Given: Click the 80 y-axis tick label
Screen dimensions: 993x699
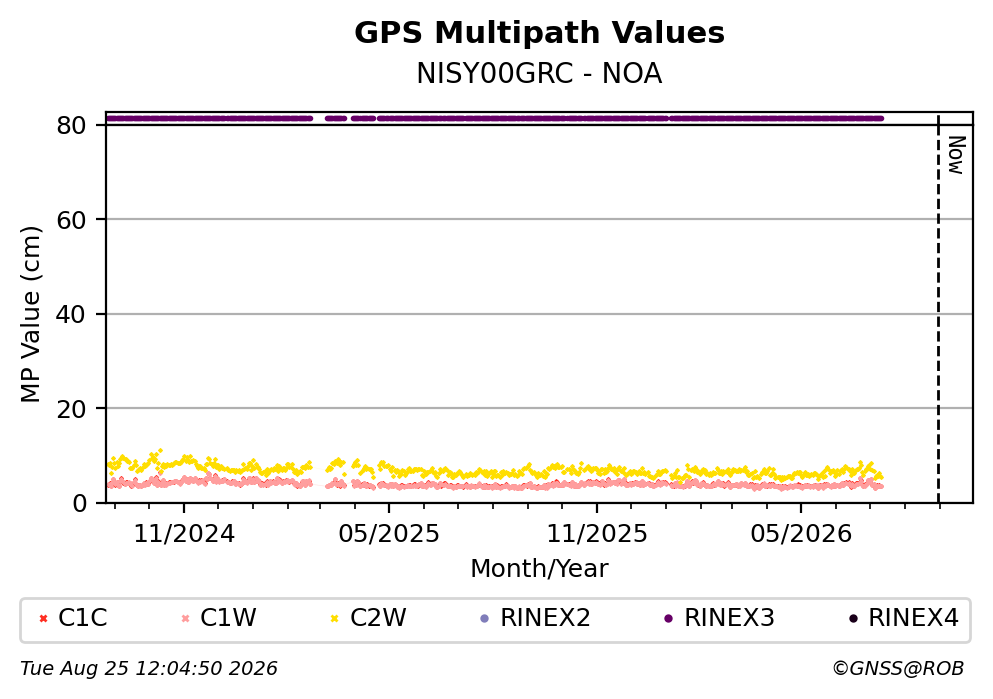Looking at the screenshot, I should (71, 125).
